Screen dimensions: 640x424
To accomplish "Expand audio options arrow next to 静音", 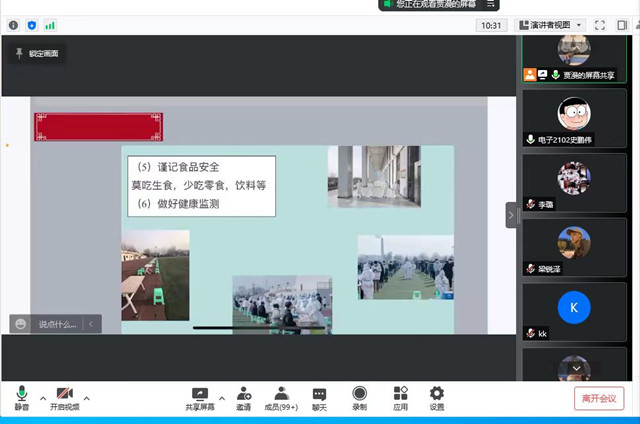I will (x=43, y=398).
